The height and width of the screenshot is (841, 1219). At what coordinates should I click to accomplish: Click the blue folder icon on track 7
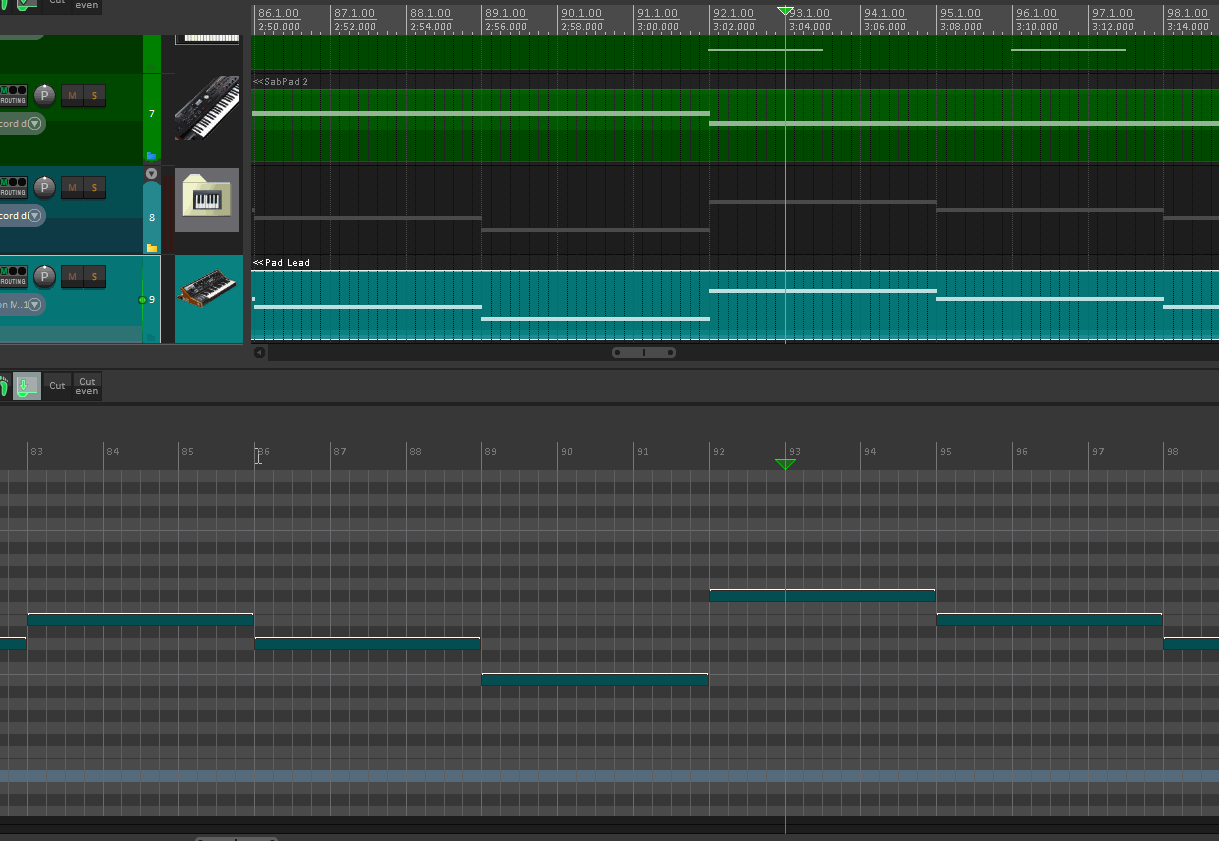(152, 156)
